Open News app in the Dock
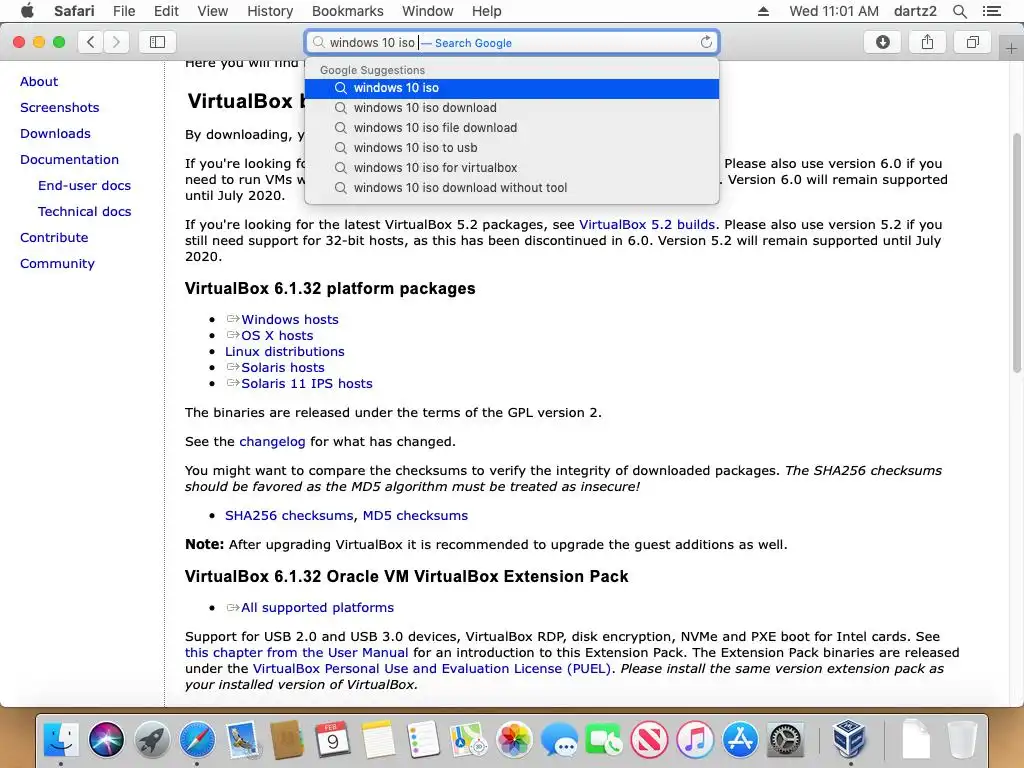The width and height of the screenshot is (1024, 768). 650,739
